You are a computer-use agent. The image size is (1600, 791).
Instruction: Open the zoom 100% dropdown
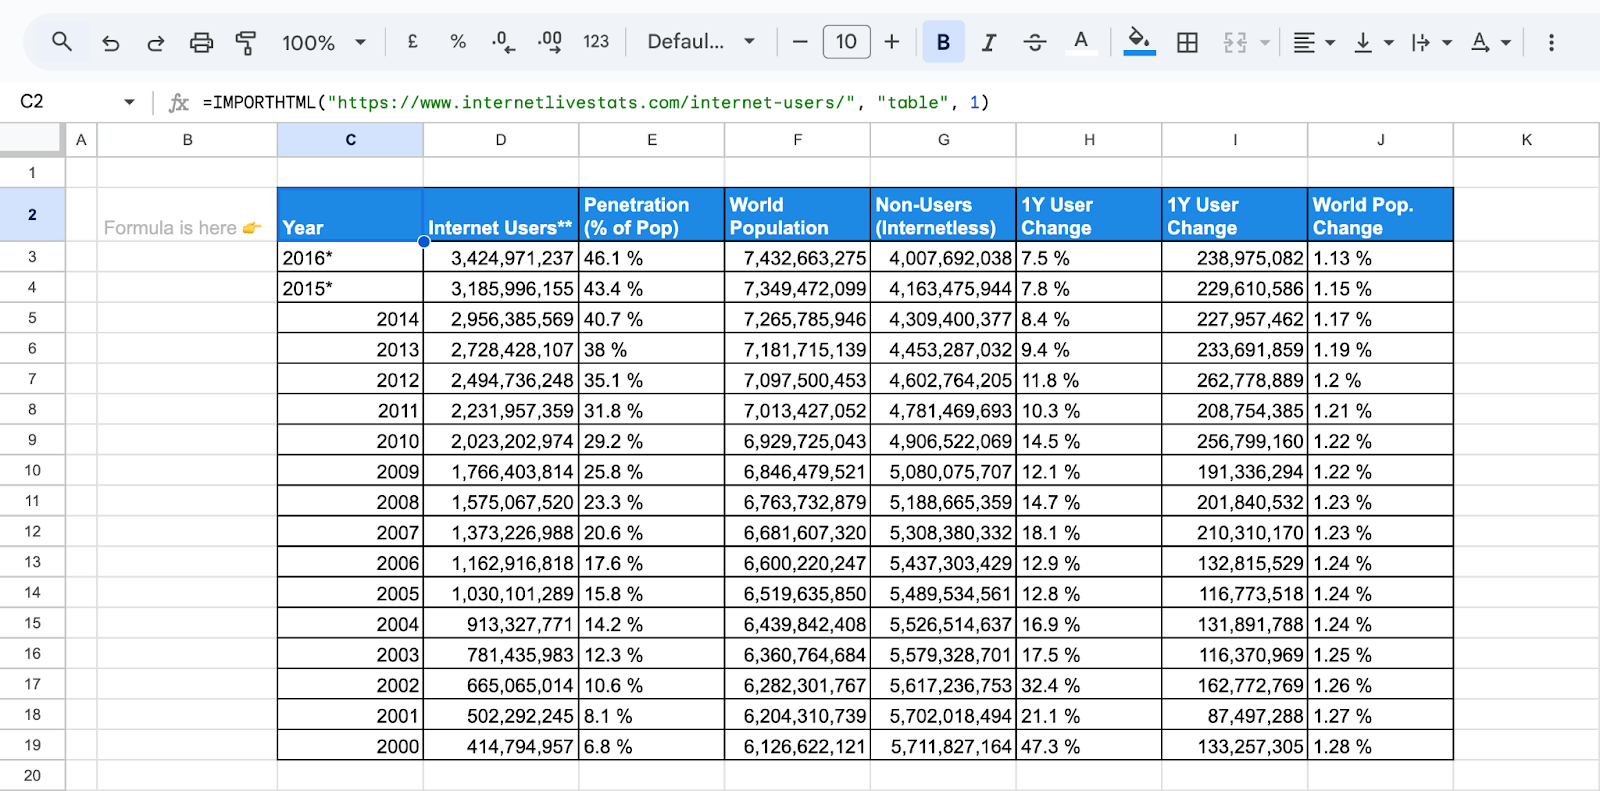click(324, 42)
